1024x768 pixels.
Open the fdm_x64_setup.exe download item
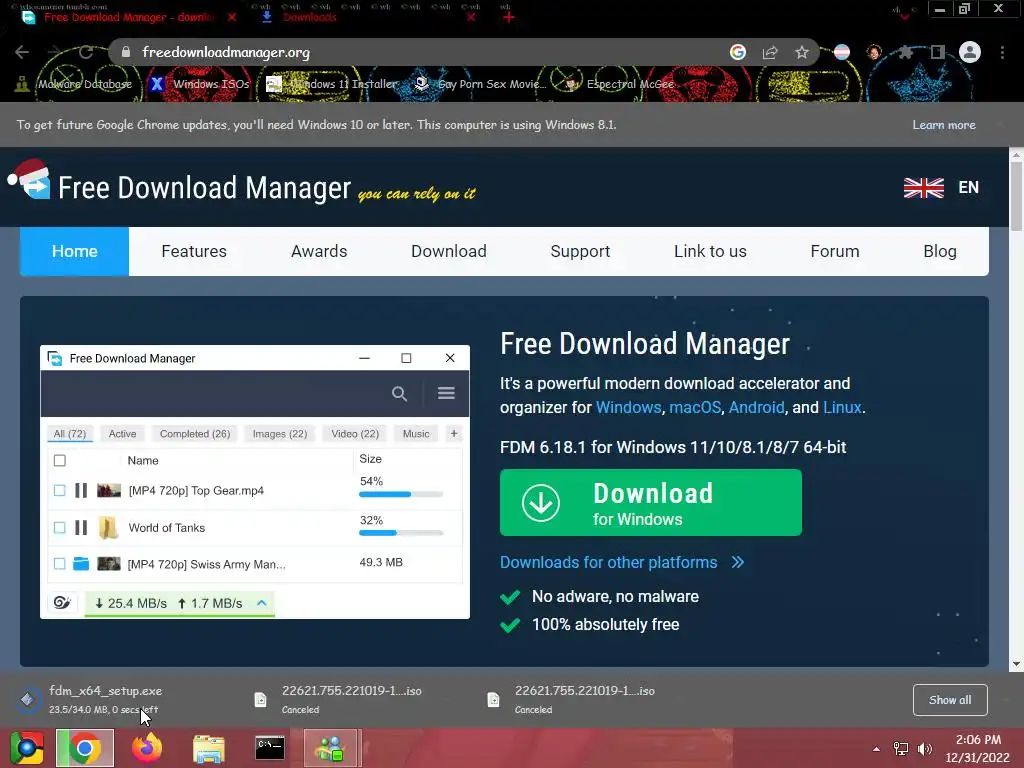coord(104,699)
